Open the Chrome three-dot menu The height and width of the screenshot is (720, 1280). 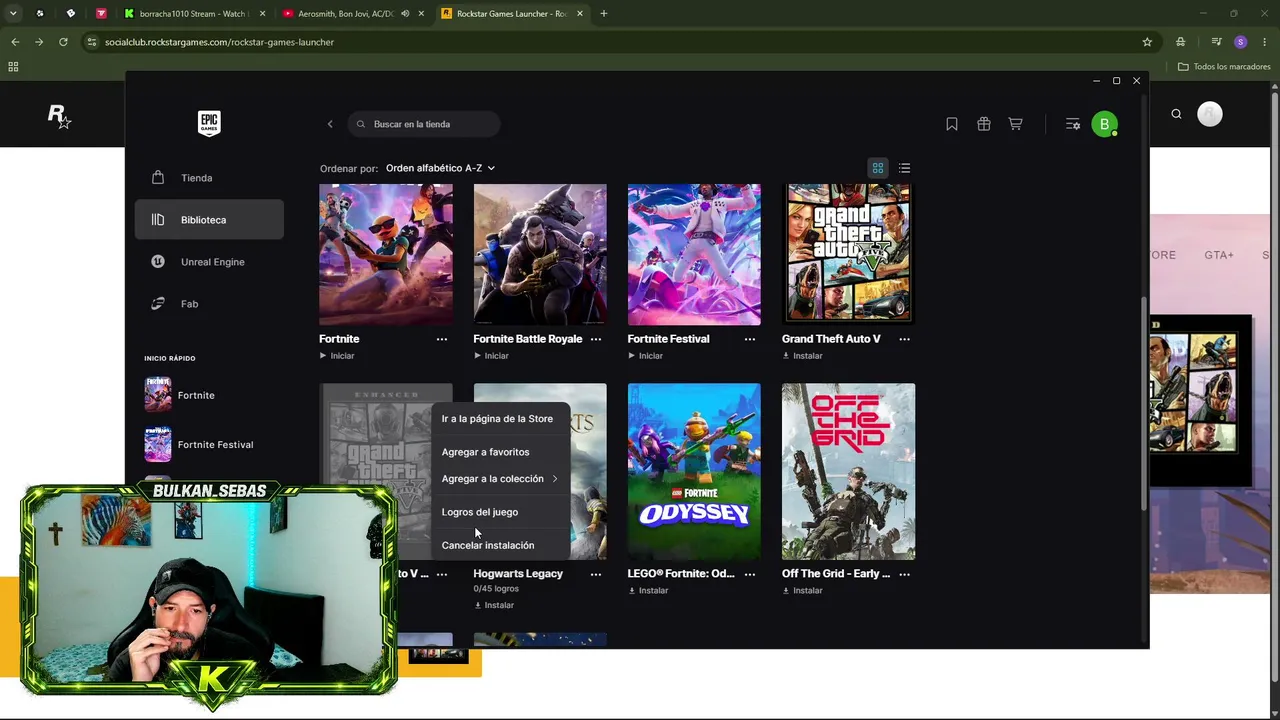tap(1265, 42)
